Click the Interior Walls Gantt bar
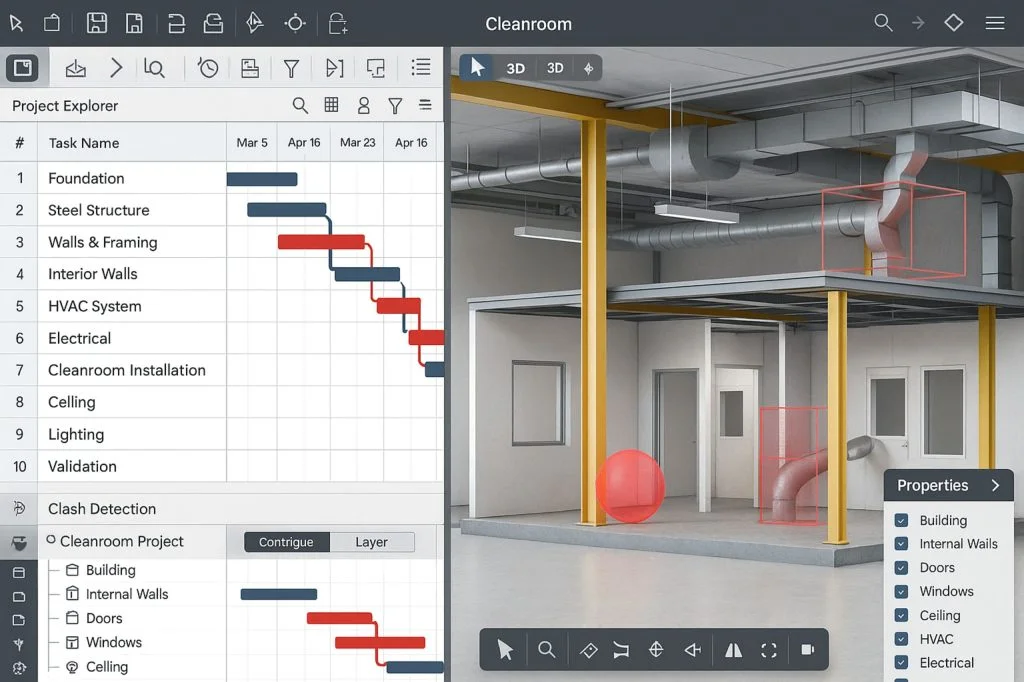This screenshot has height=682, width=1024. click(x=367, y=274)
